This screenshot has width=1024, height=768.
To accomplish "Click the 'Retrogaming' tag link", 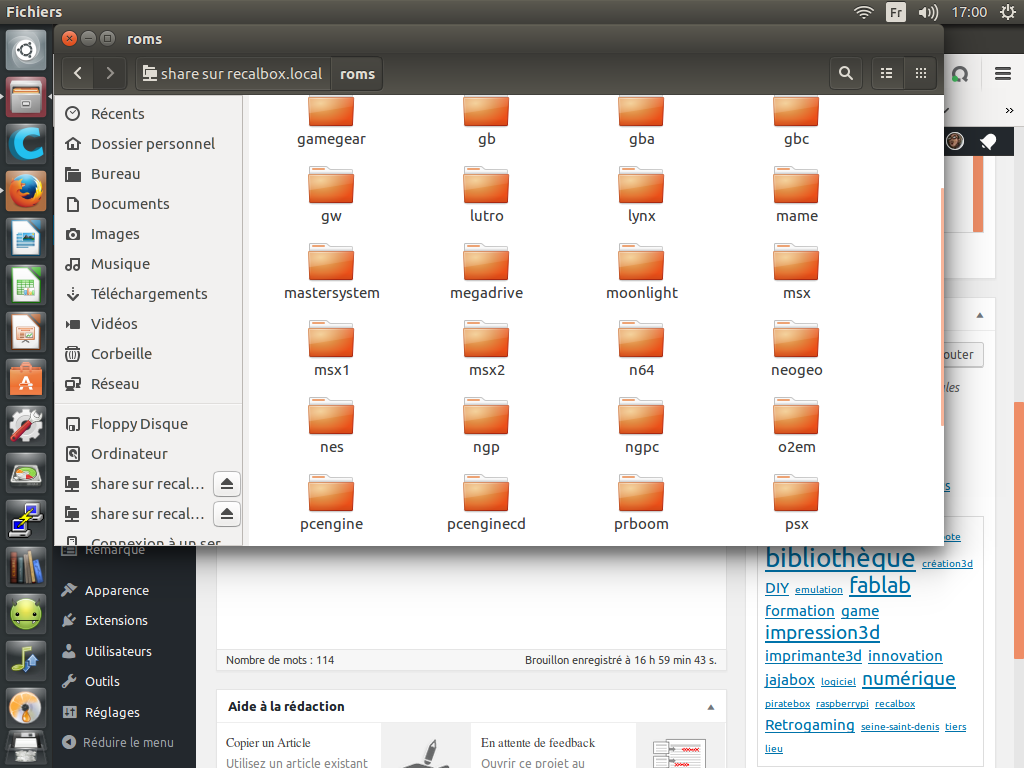I will (x=809, y=725).
